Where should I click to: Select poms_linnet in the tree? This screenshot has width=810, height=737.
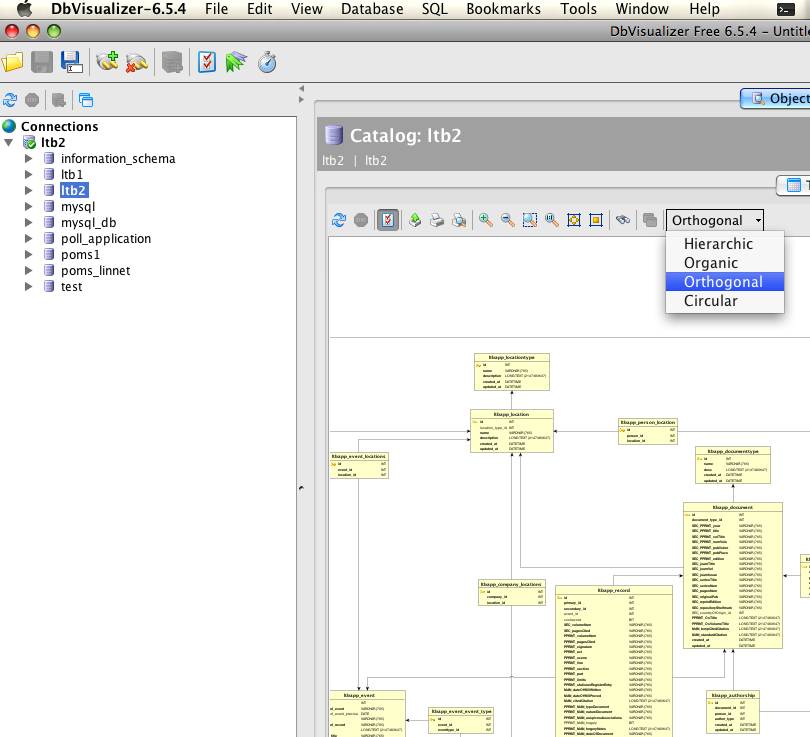96,271
